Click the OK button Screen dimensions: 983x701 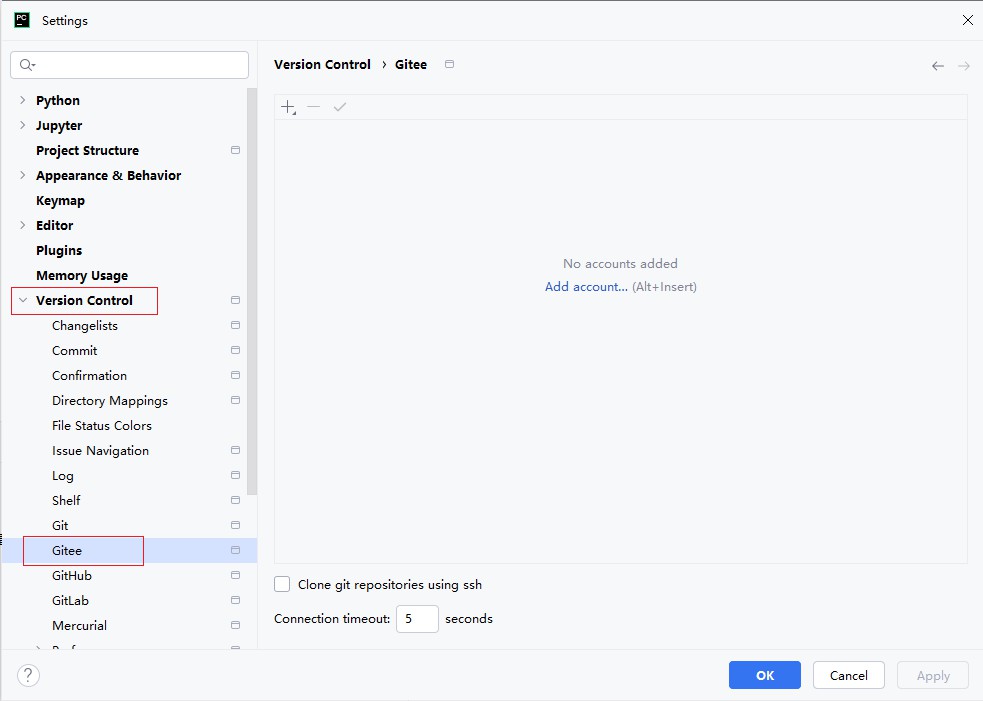pos(765,675)
